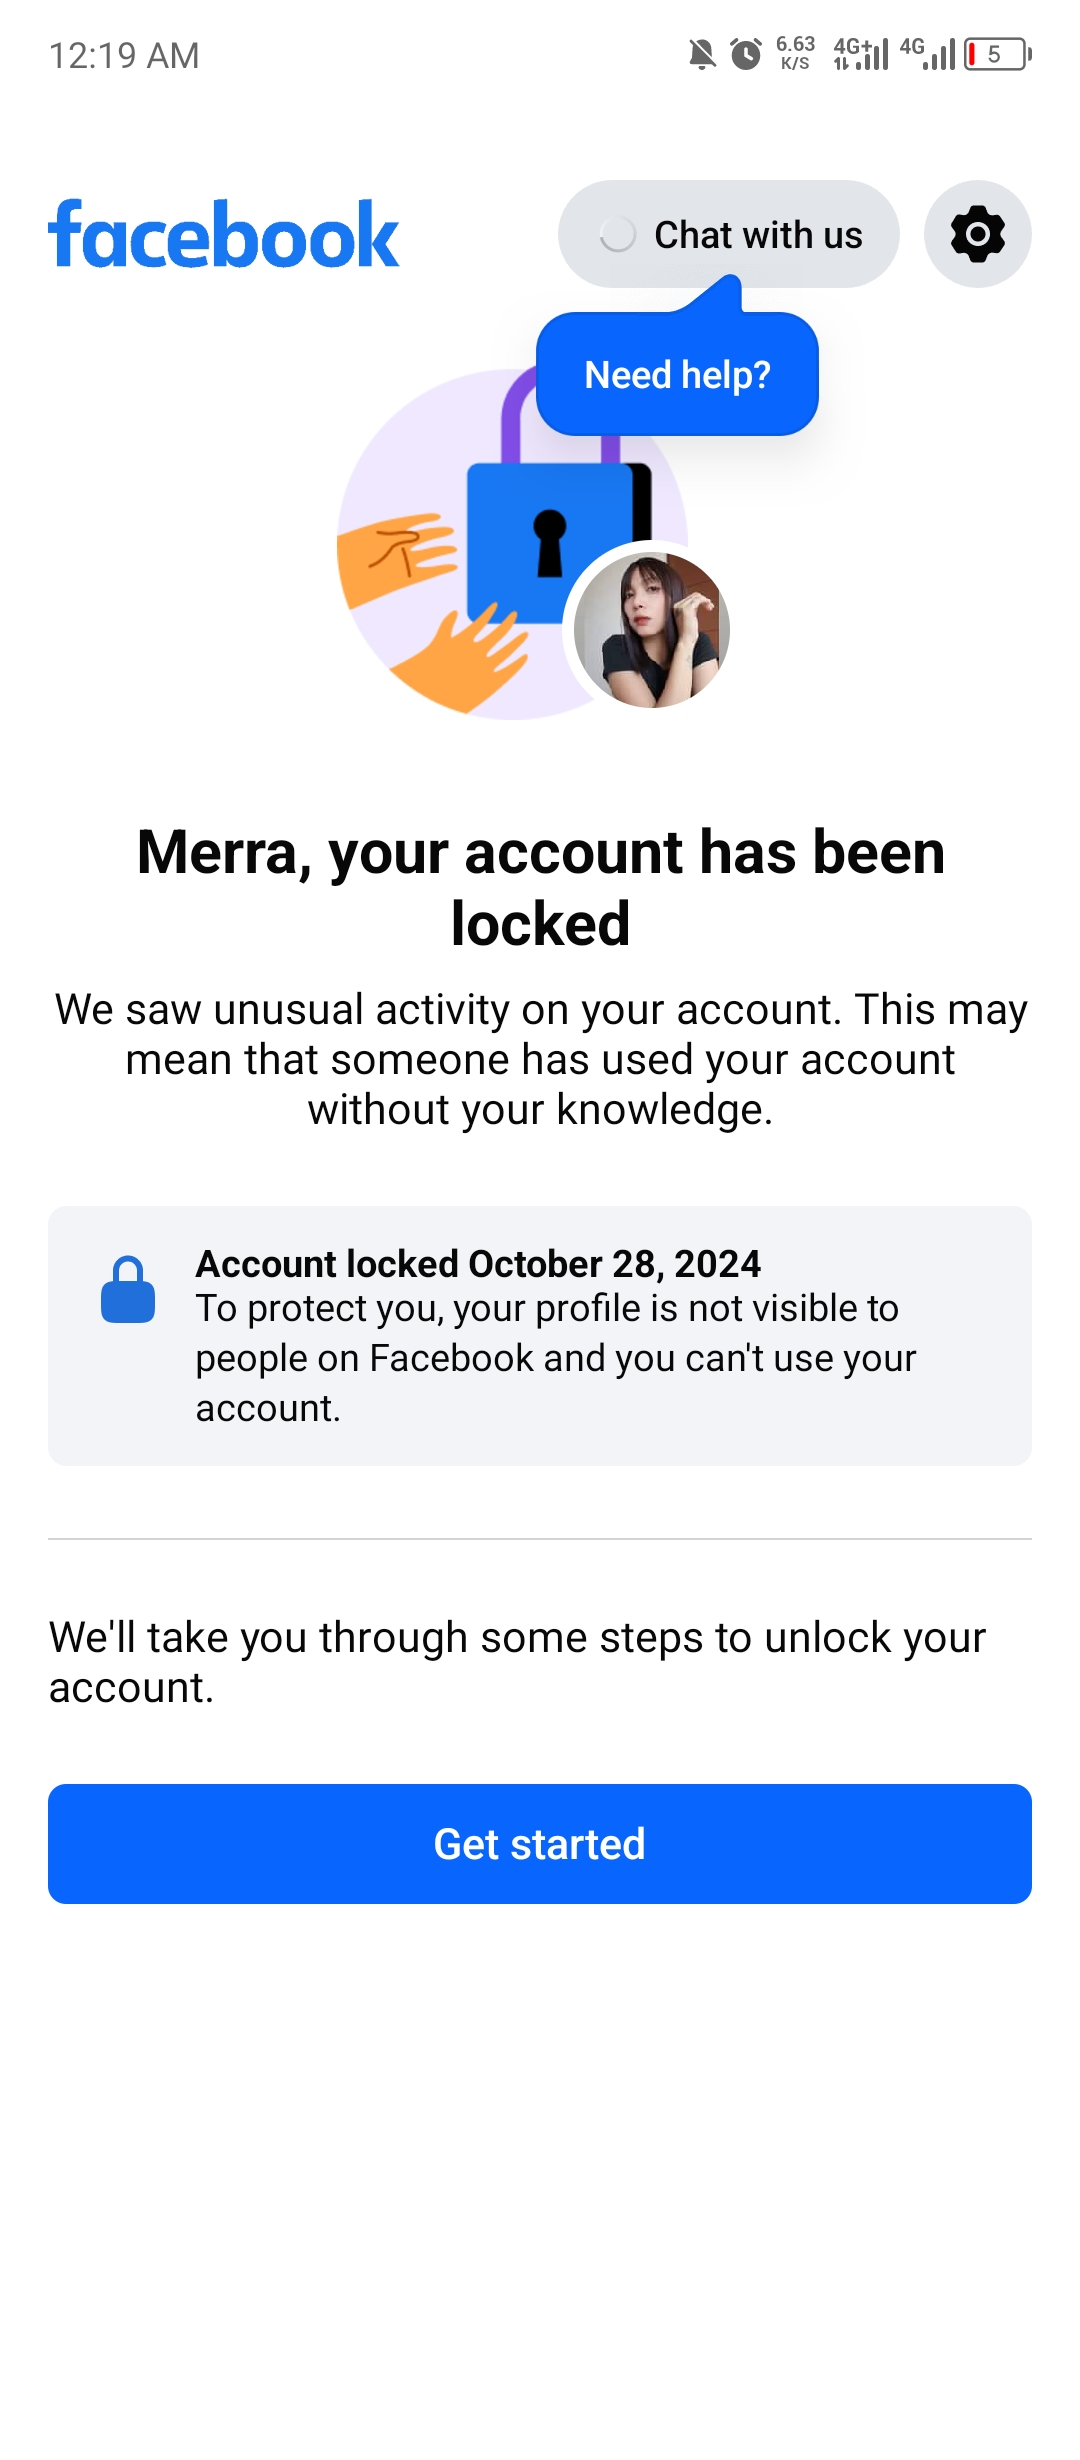Screen dimensions: 1080x2460
Task: Tap the battery indicator in status bar
Action: pos(998,54)
